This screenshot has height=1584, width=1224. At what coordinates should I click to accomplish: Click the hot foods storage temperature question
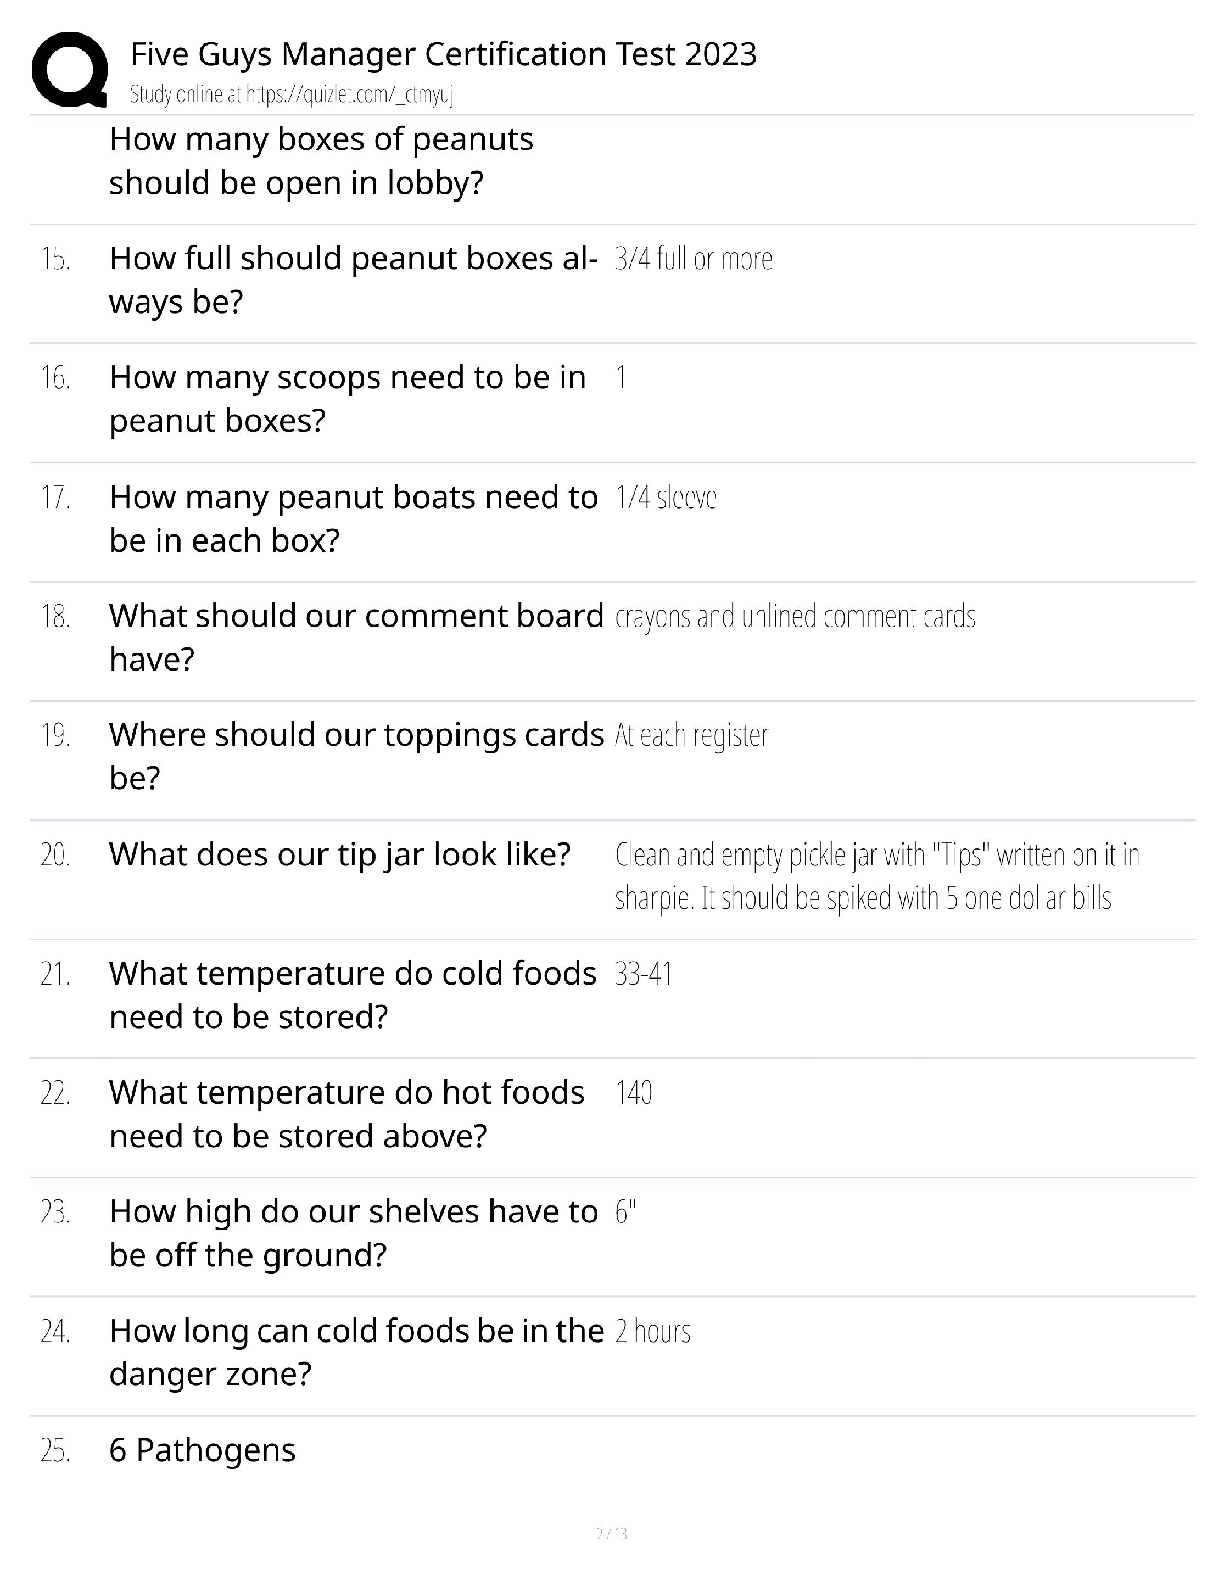pyautogui.click(x=346, y=1113)
